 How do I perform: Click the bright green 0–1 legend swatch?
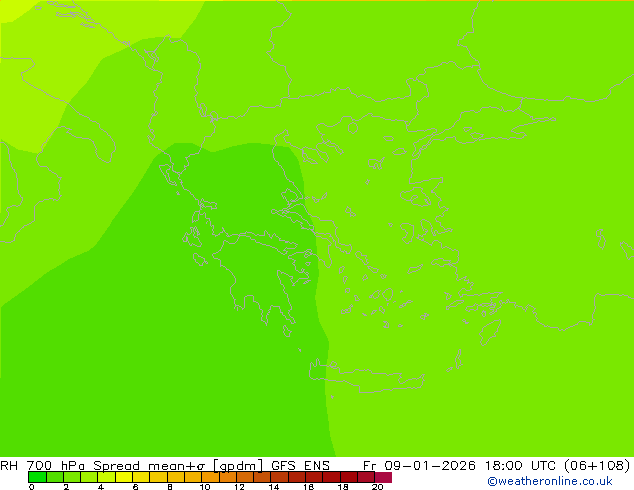pos(37,477)
